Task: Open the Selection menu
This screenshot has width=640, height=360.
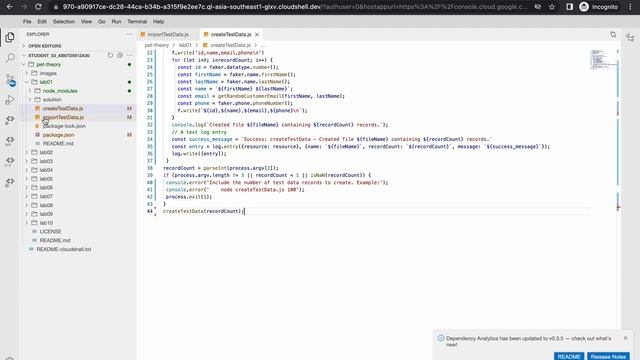Action: pyautogui.click(x=64, y=22)
